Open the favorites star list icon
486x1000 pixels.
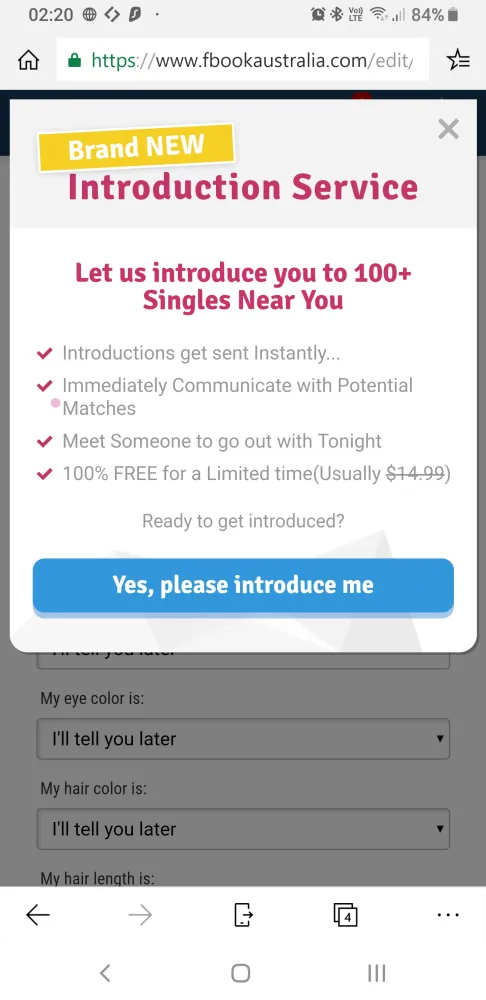458,61
